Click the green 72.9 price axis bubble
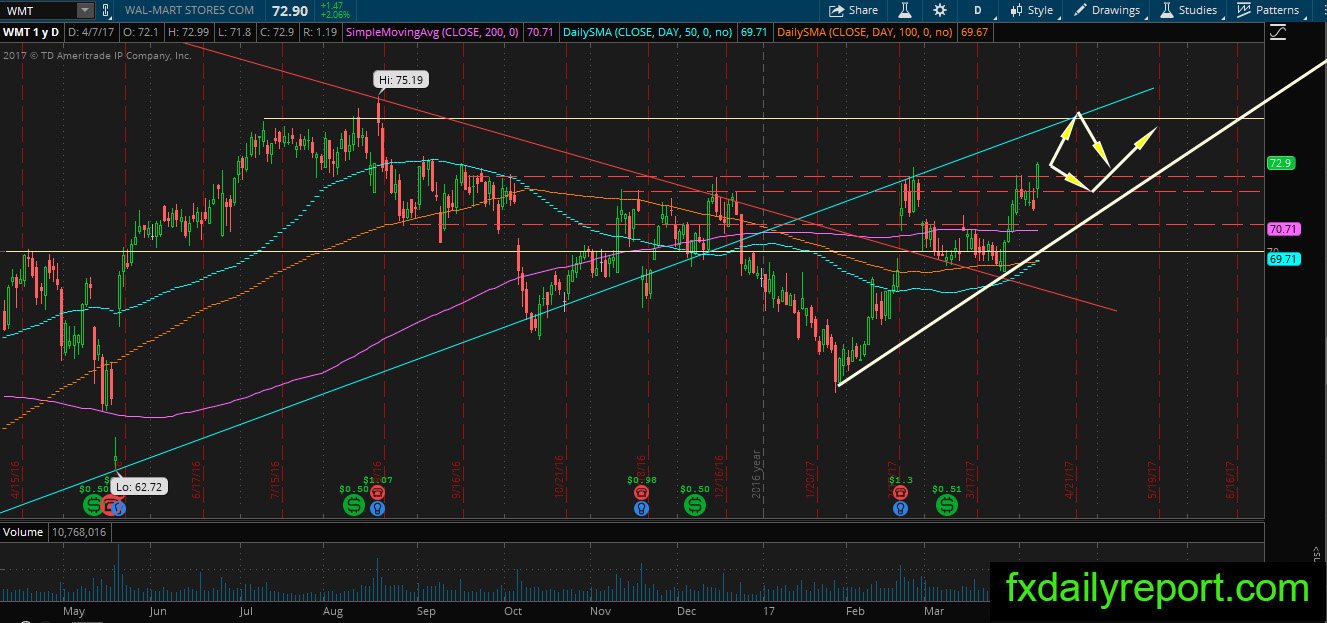Image resolution: width=1327 pixels, height=623 pixels. pyautogui.click(x=1281, y=163)
